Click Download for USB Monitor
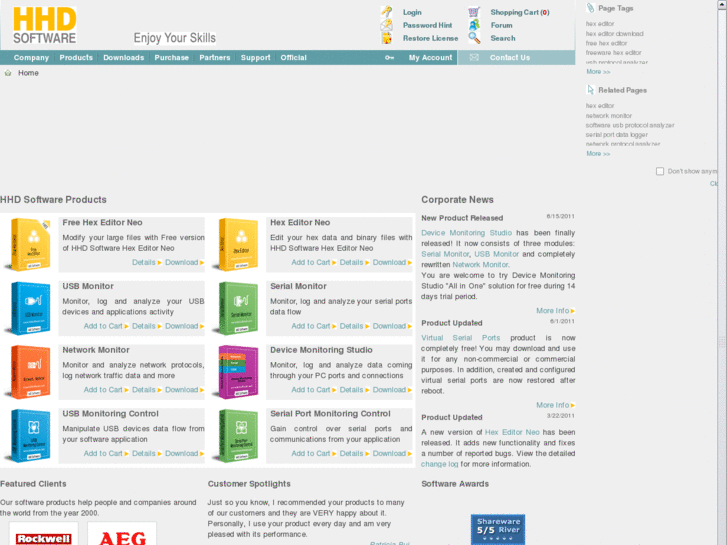Screen dimensions: 727x545 [184, 326]
